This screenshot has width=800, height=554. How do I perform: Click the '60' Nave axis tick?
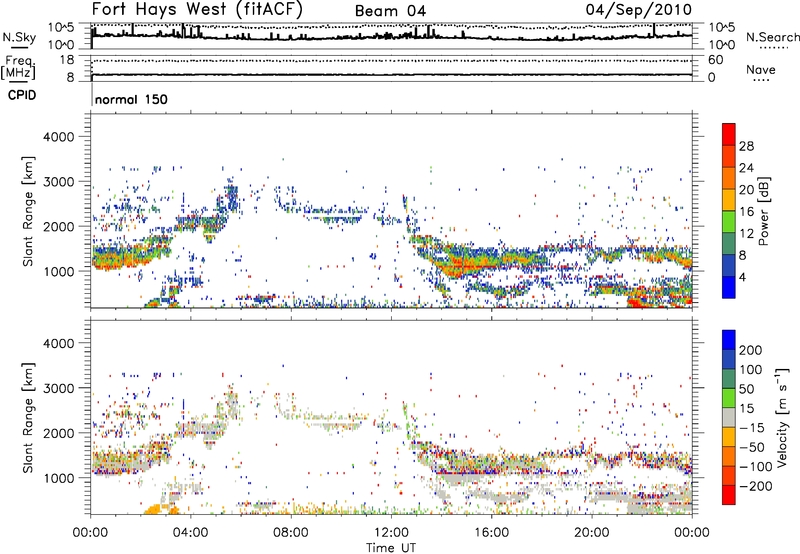pos(716,60)
